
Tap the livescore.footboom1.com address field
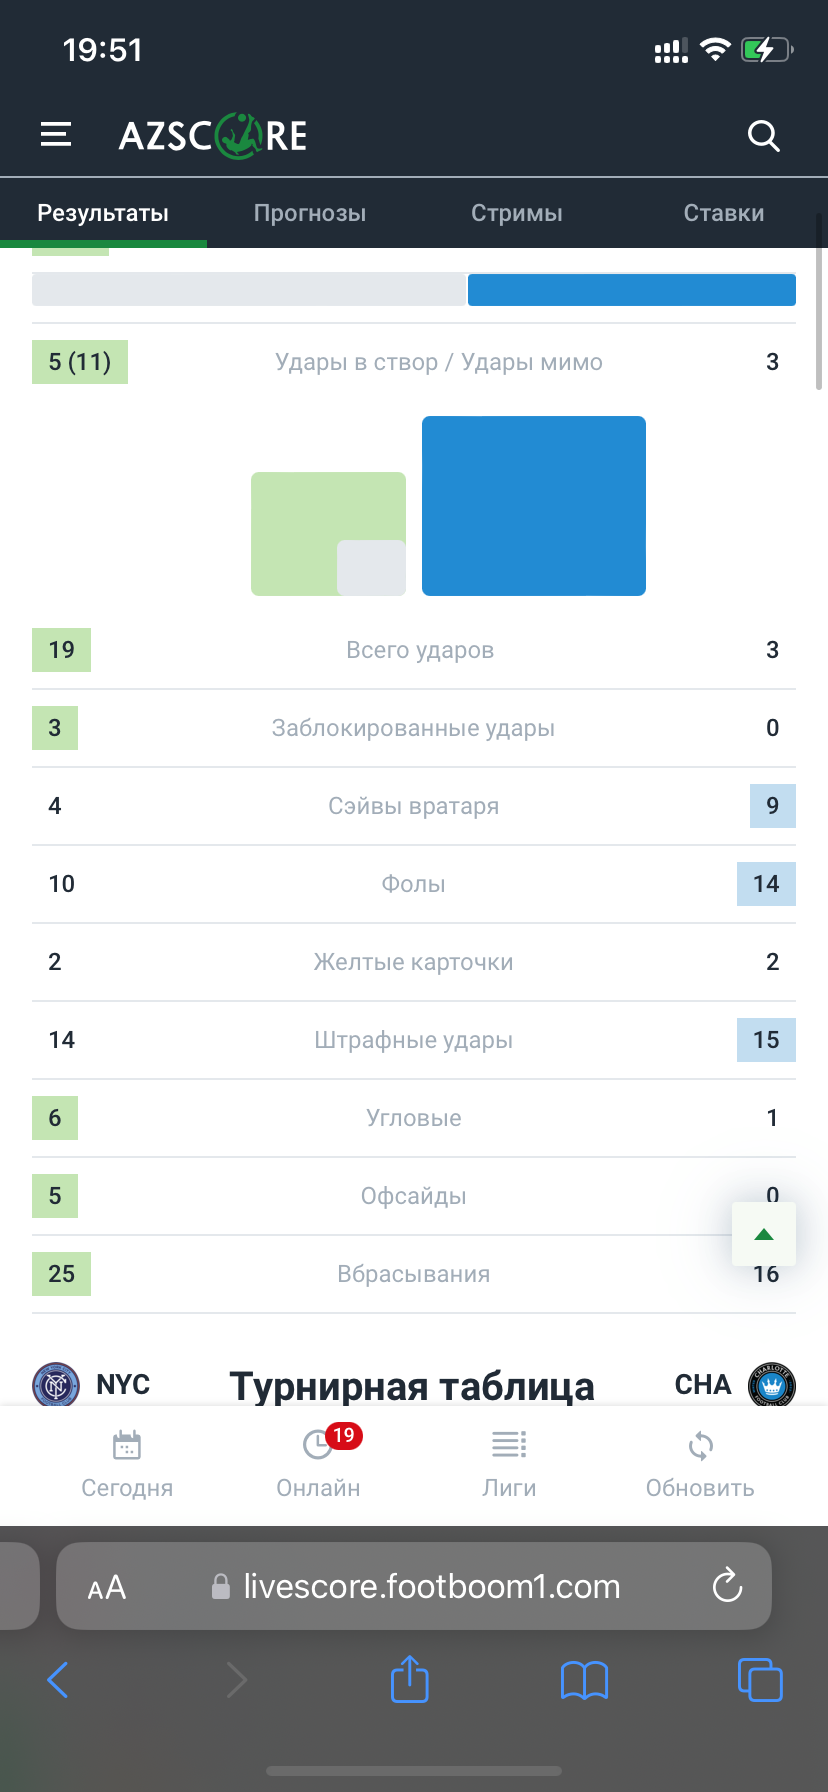tap(430, 1586)
